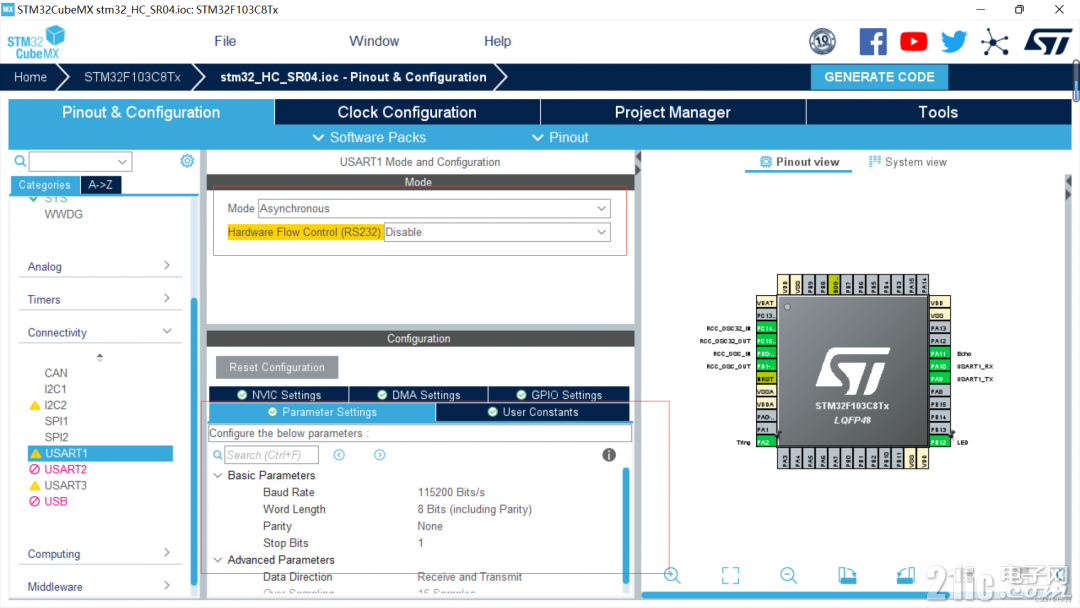Select pin PC13 on the chip

point(765,315)
